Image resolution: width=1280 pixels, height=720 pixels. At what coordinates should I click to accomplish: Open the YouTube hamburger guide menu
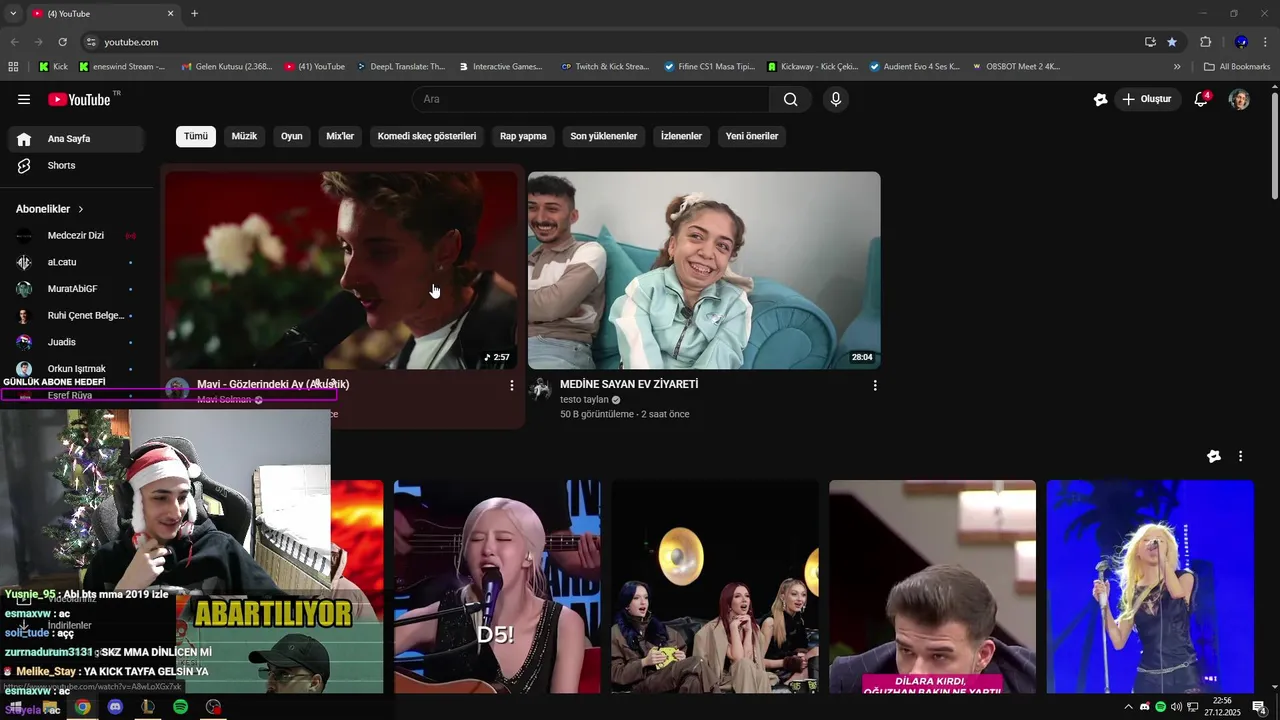[24, 99]
